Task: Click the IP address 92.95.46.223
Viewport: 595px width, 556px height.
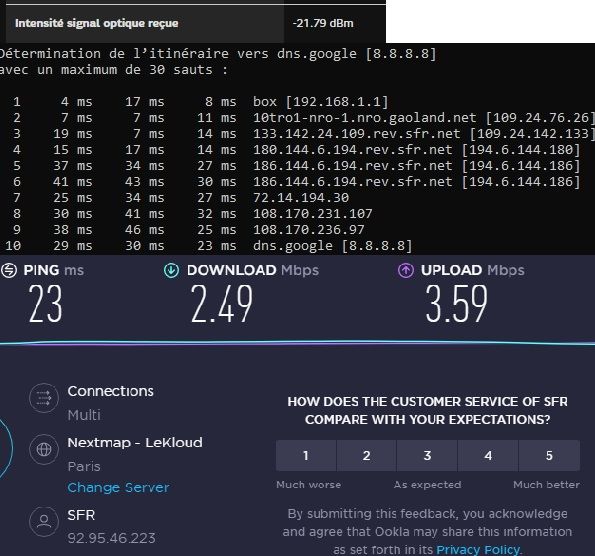Action: 112,538
